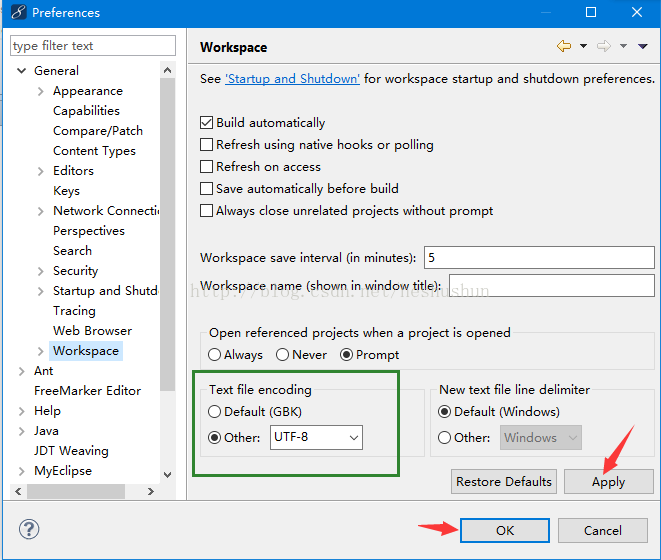The image size is (661, 560).
Task: Check Always close unrelated projects without prompt
Action: pyautogui.click(x=206, y=210)
